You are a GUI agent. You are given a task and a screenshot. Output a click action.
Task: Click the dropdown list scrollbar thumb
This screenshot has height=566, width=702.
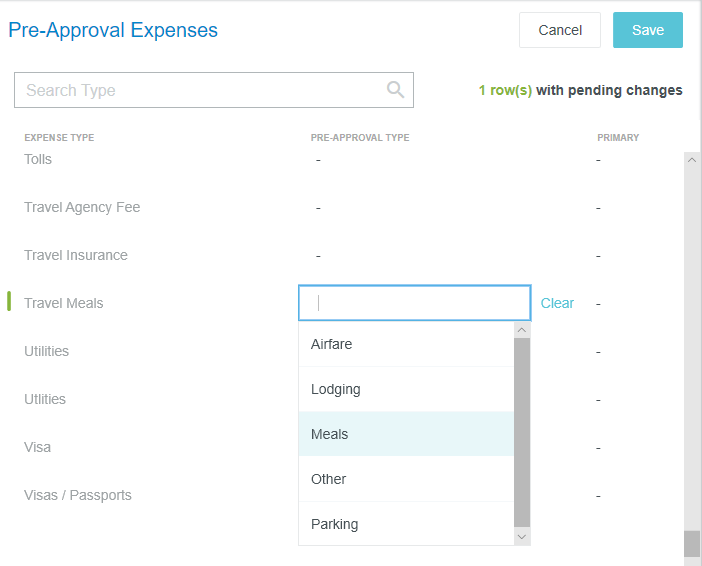pyautogui.click(x=522, y=433)
